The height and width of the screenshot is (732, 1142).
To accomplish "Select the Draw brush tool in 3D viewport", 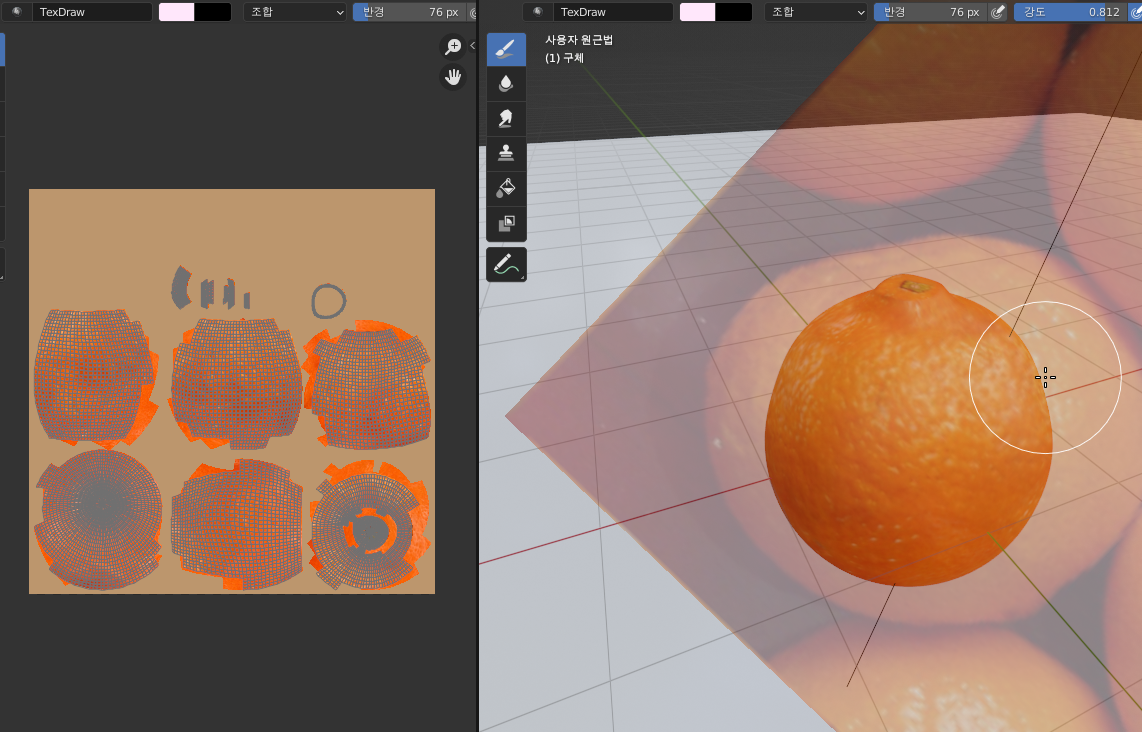I will click(506, 49).
